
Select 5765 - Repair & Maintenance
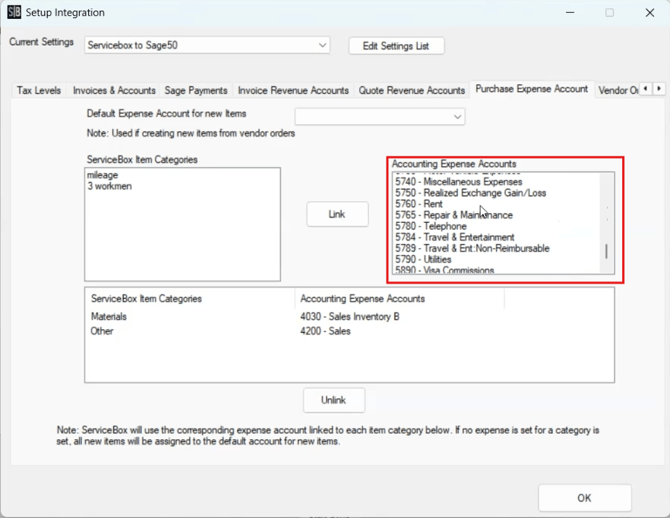(x=454, y=215)
